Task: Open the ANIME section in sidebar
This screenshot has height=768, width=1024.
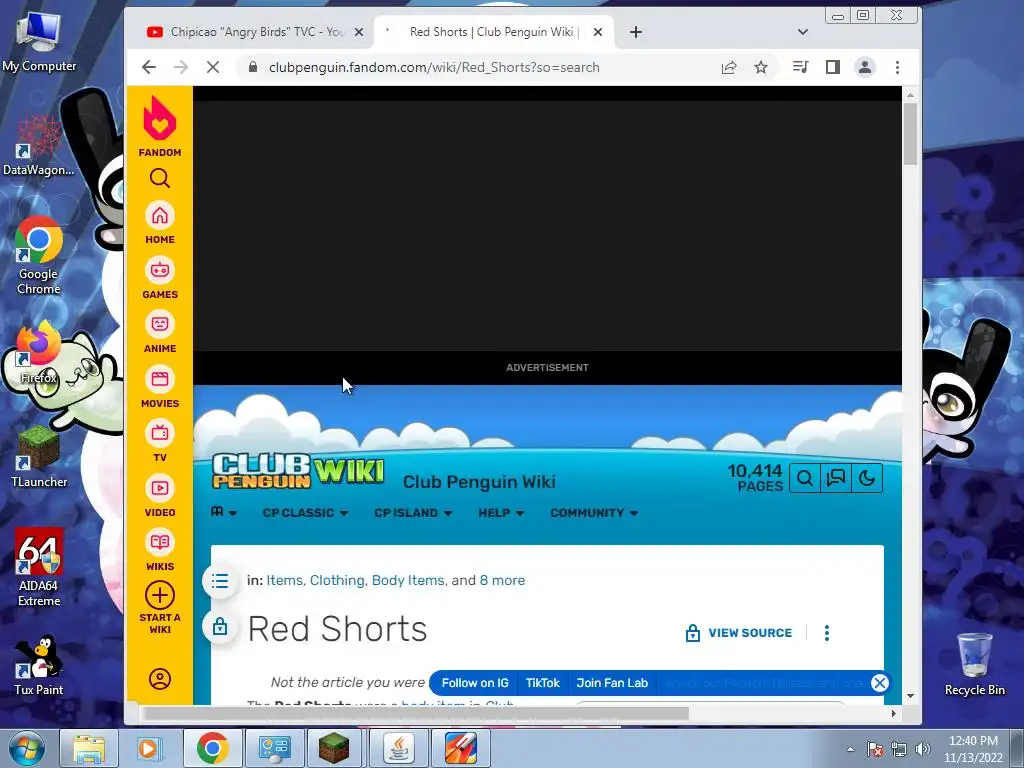Action: 160,333
